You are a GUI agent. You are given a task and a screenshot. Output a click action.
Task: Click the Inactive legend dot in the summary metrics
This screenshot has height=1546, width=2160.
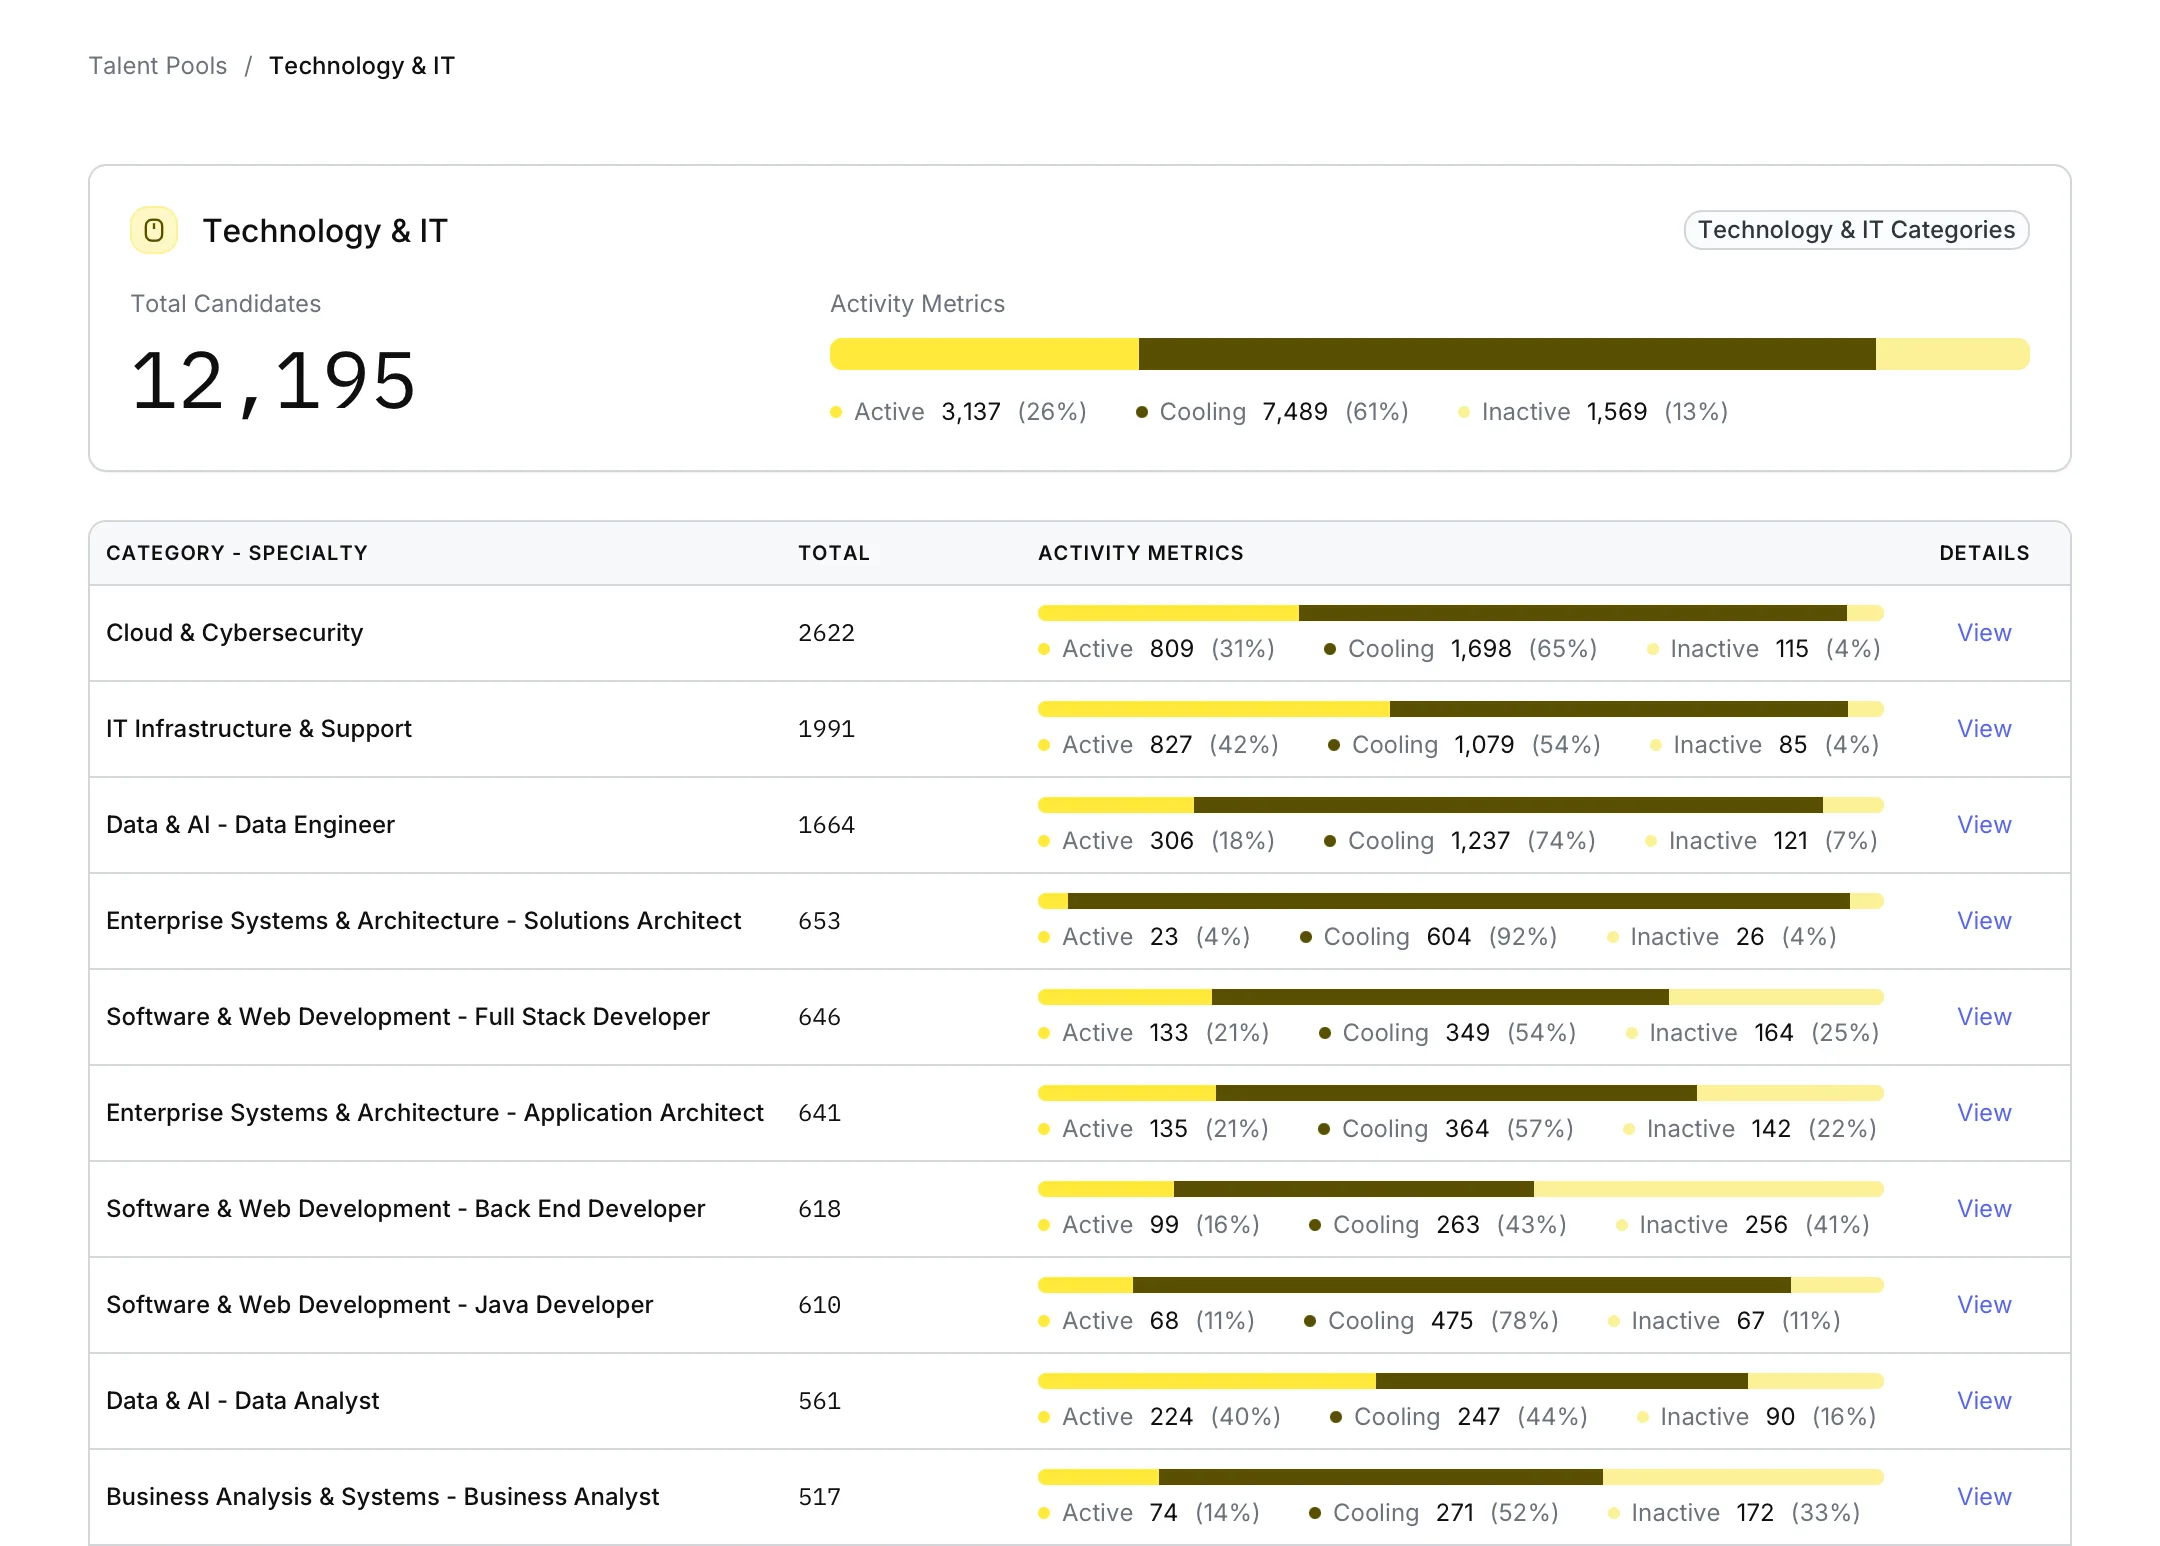(x=1464, y=412)
